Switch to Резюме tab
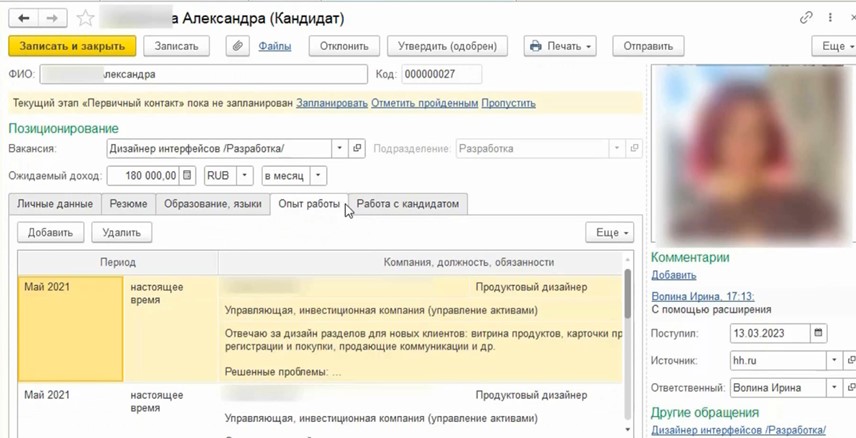856x438 pixels. pyautogui.click(x=128, y=204)
